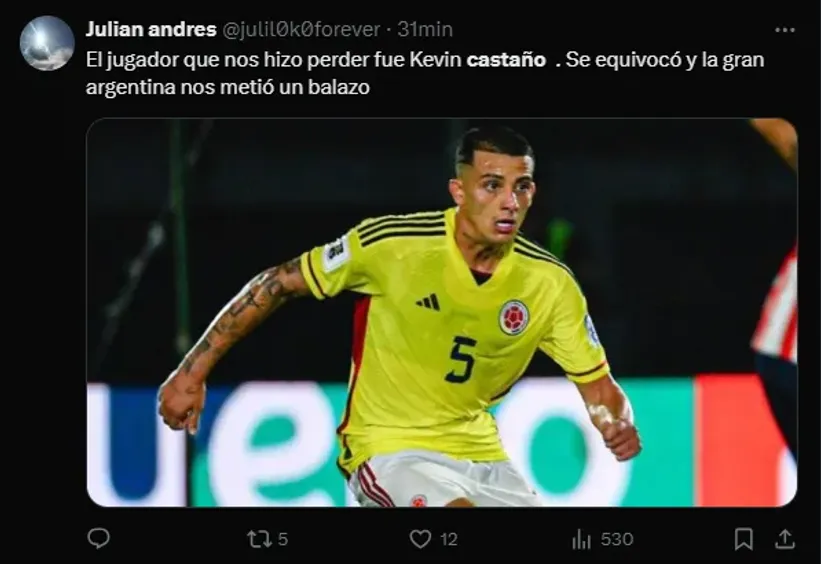The height and width of the screenshot is (564, 821).
Task: Like the tweet with the heart icon
Action: point(420,539)
